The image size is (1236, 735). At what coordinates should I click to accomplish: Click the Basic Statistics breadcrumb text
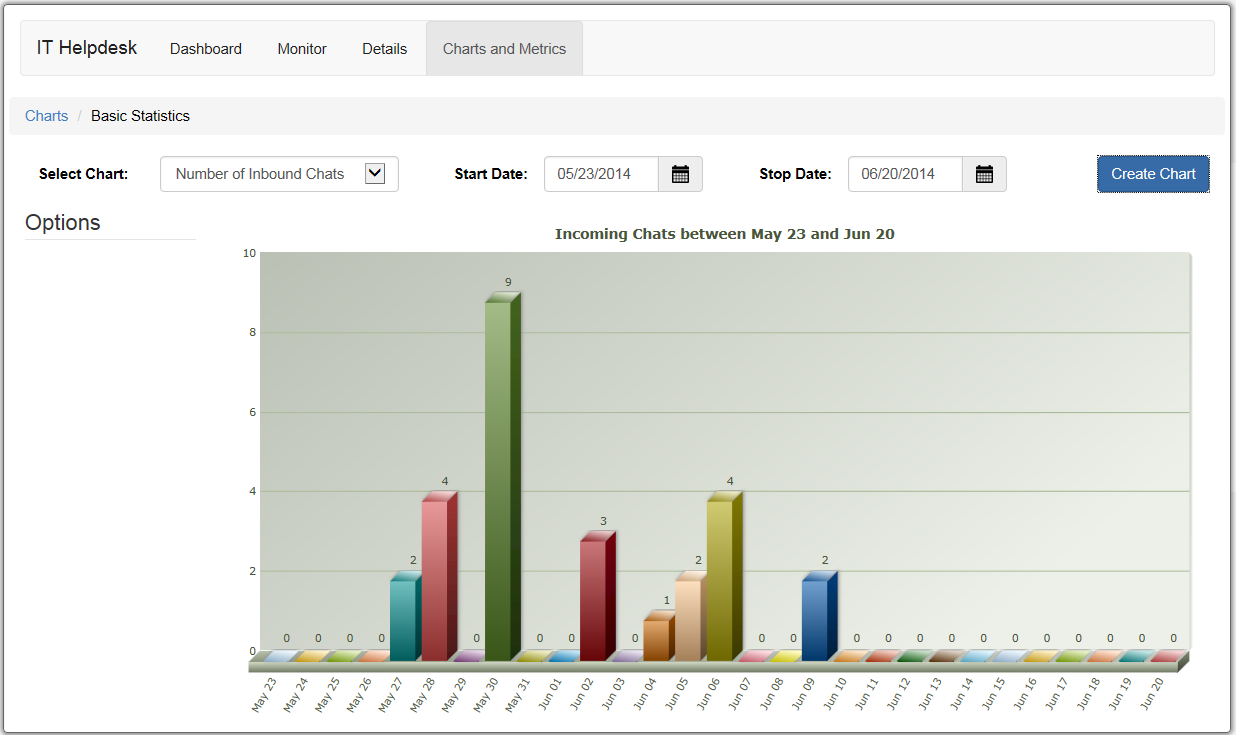(x=140, y=116)
